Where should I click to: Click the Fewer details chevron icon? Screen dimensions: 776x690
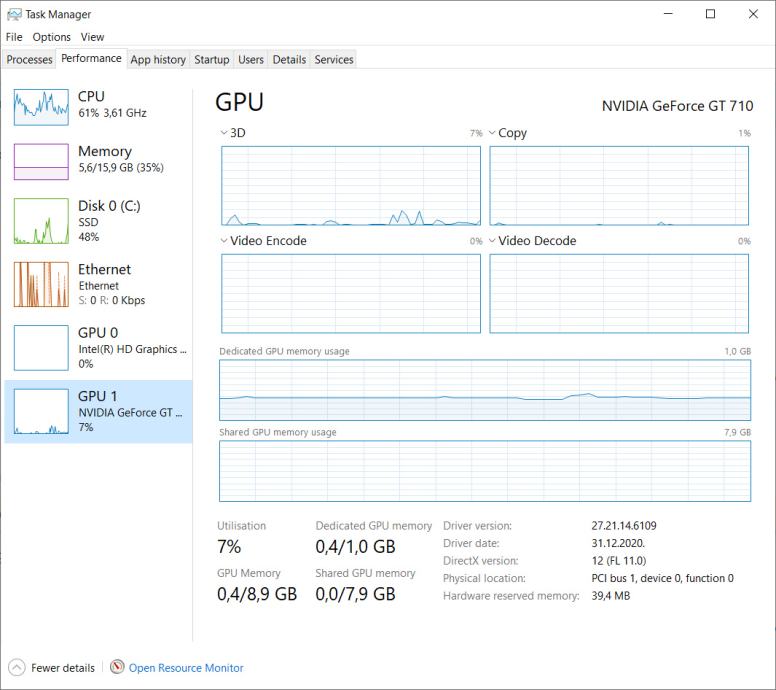(x=17, y=668)
